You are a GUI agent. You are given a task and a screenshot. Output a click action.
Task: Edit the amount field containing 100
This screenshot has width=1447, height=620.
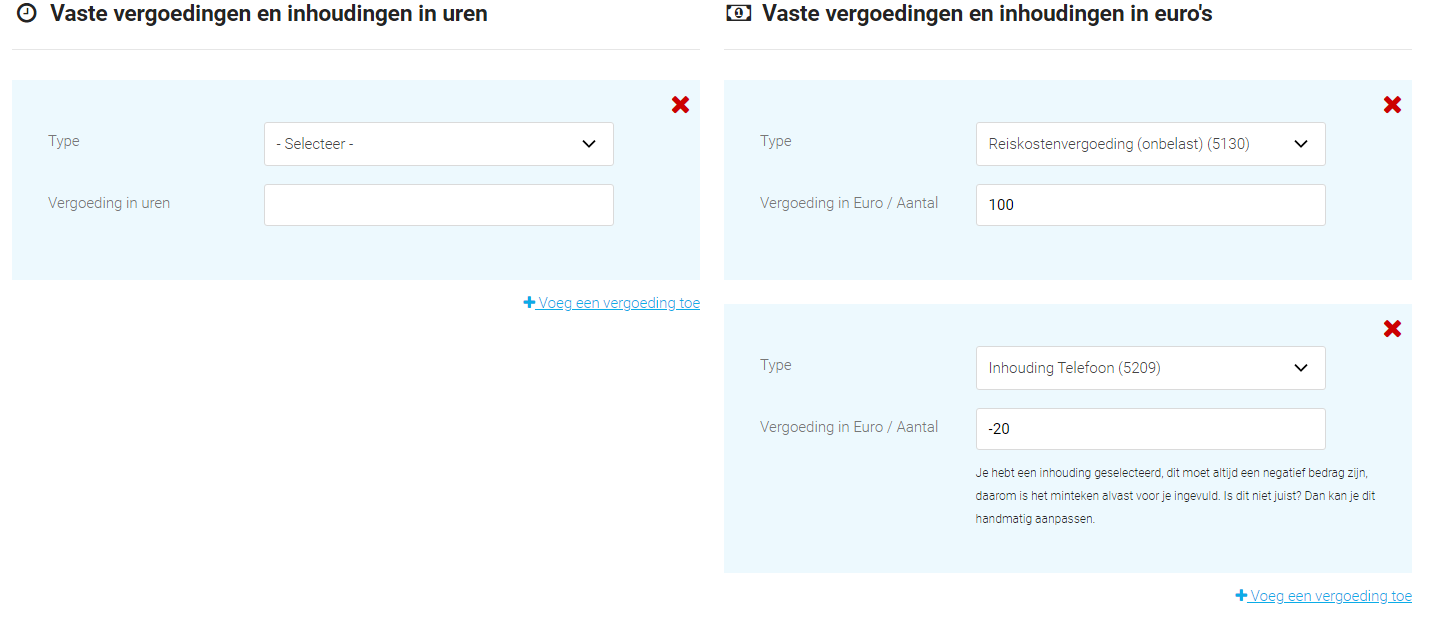coord(1151,205)
